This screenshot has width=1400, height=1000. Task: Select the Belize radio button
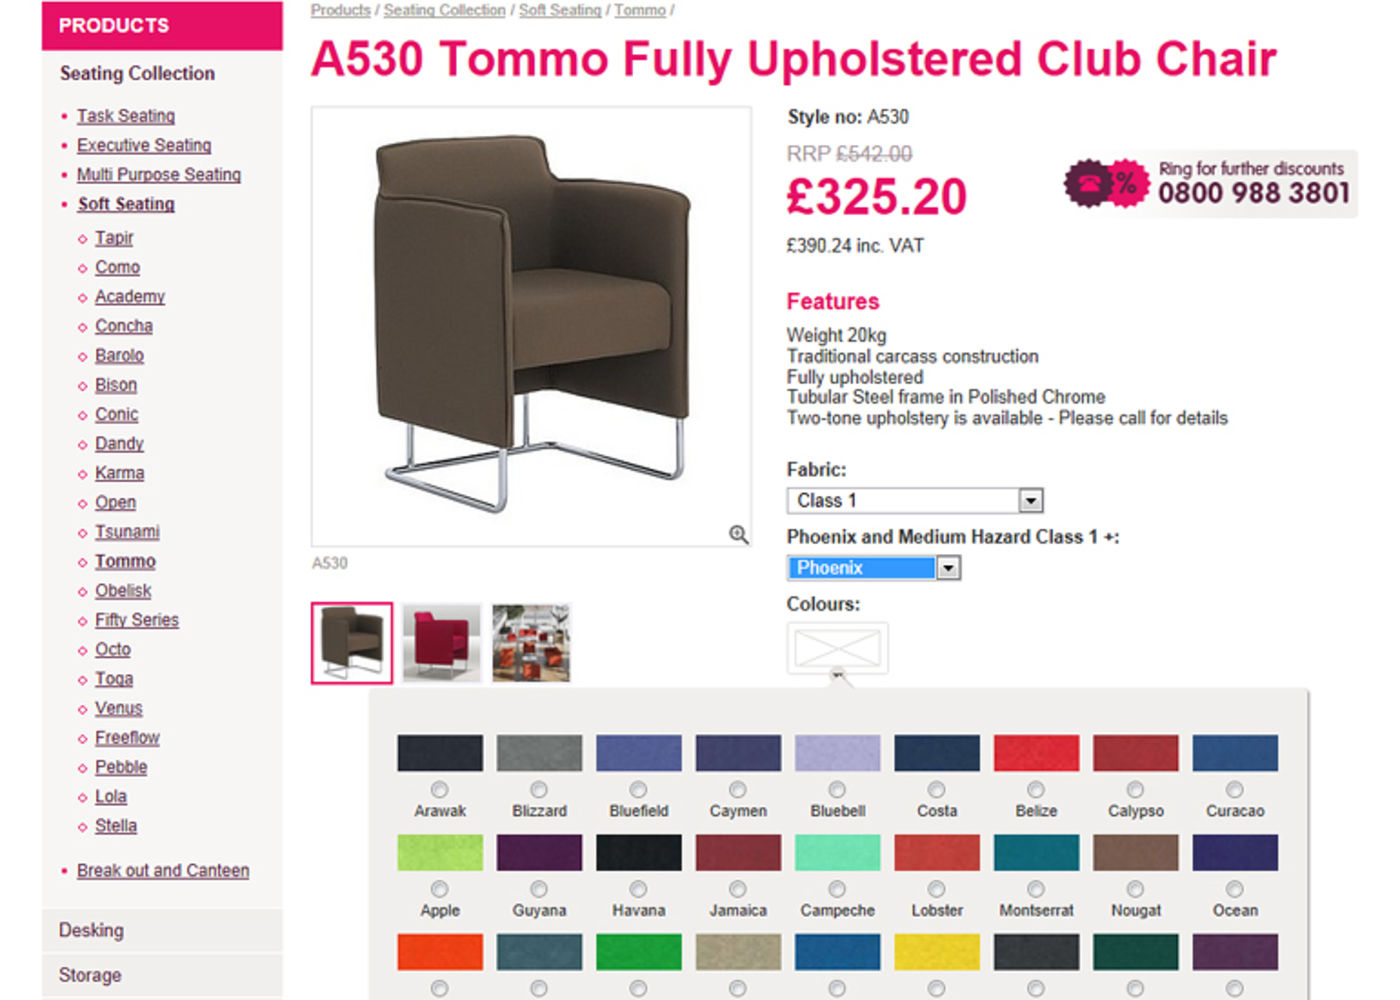coord(1036,789)
